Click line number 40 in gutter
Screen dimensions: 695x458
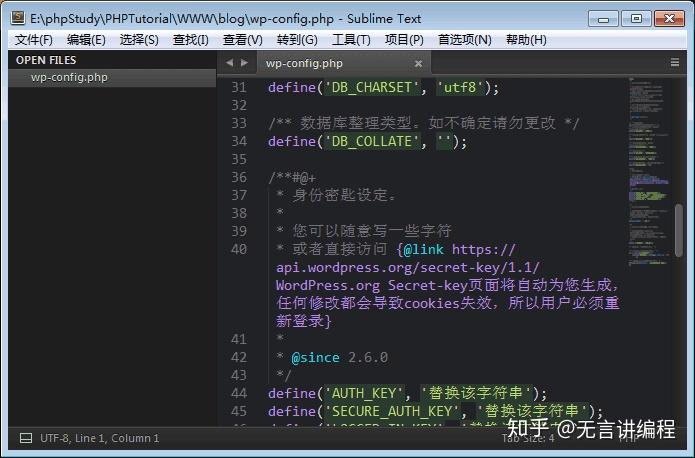239,249
